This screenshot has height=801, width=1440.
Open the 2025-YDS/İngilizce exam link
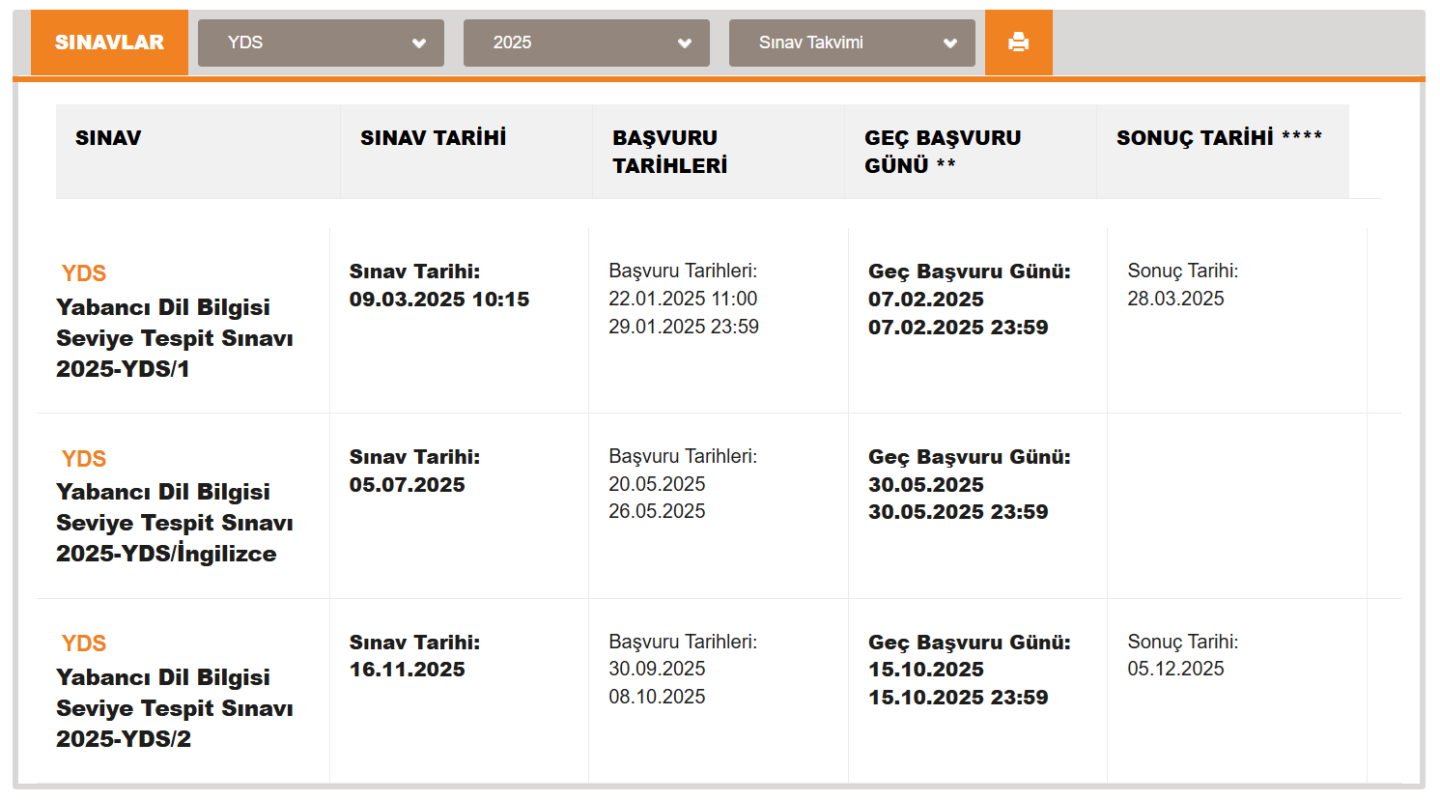point(175,523)
